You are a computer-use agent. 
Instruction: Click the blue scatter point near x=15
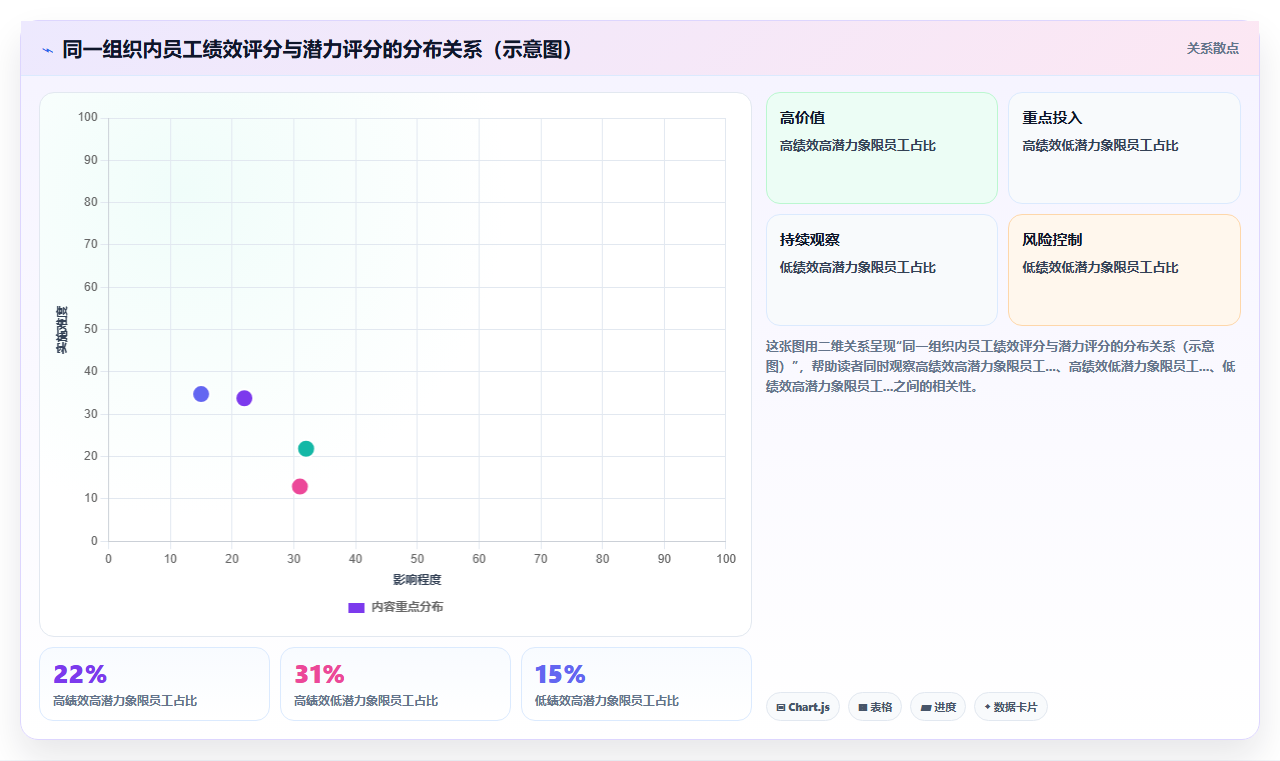tap(201, 394)
